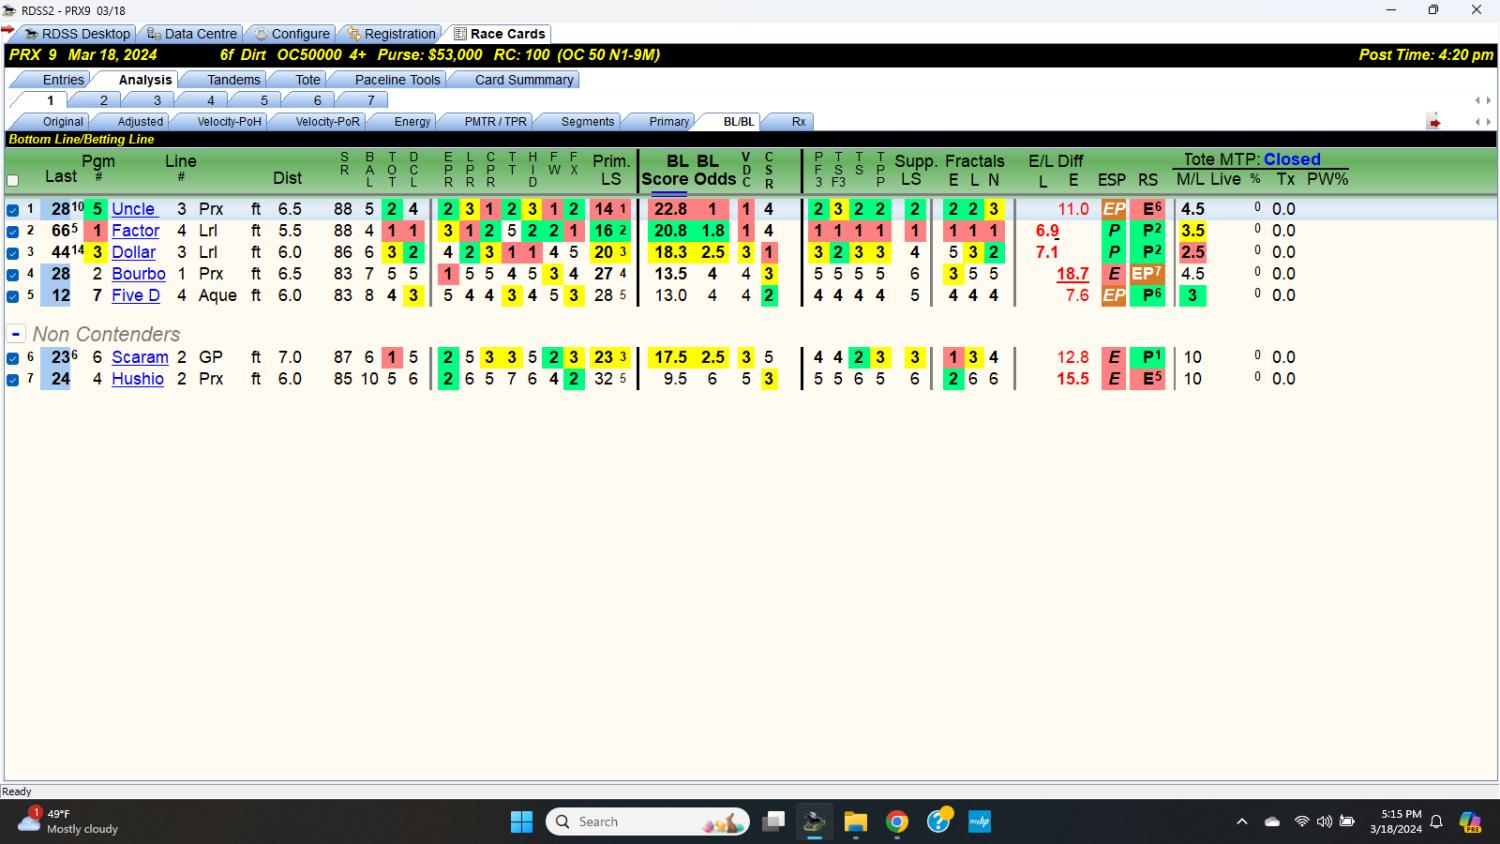Click the volume speaker tray icon
1500x844 pixels.
[x=1324, y=822]
